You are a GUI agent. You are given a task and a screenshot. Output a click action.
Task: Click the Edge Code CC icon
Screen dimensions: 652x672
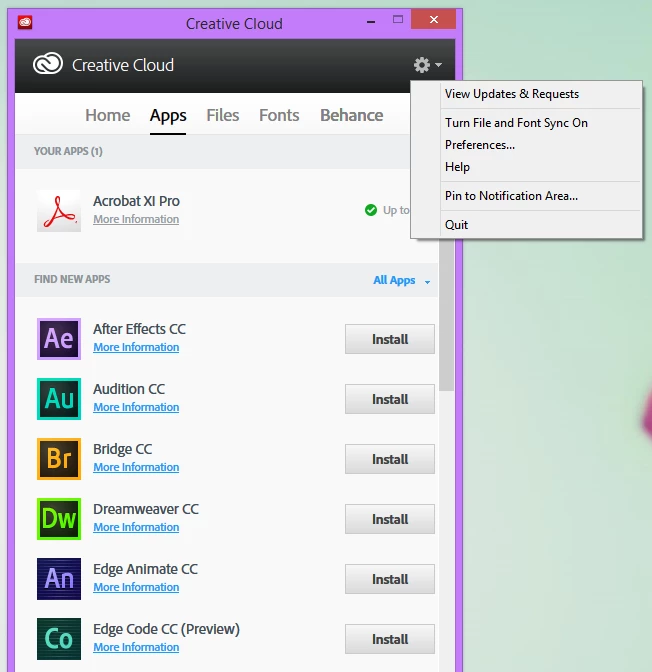pos(59,639)
